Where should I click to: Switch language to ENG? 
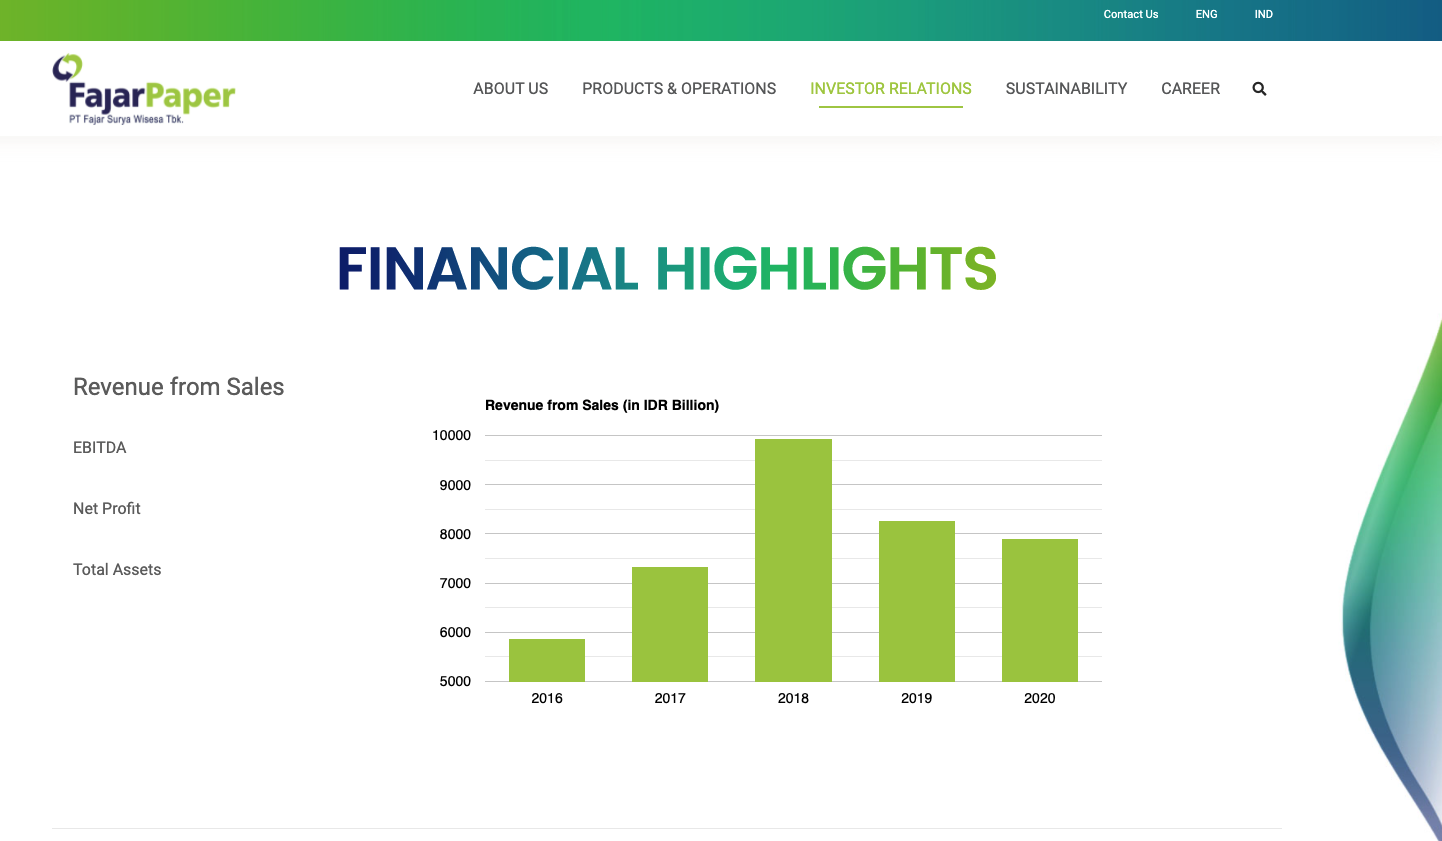coord(1206,14)
